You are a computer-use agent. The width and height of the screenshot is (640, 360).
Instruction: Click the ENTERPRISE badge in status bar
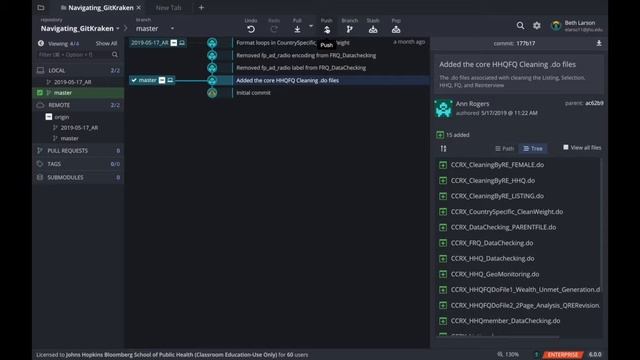pos(563,355)
